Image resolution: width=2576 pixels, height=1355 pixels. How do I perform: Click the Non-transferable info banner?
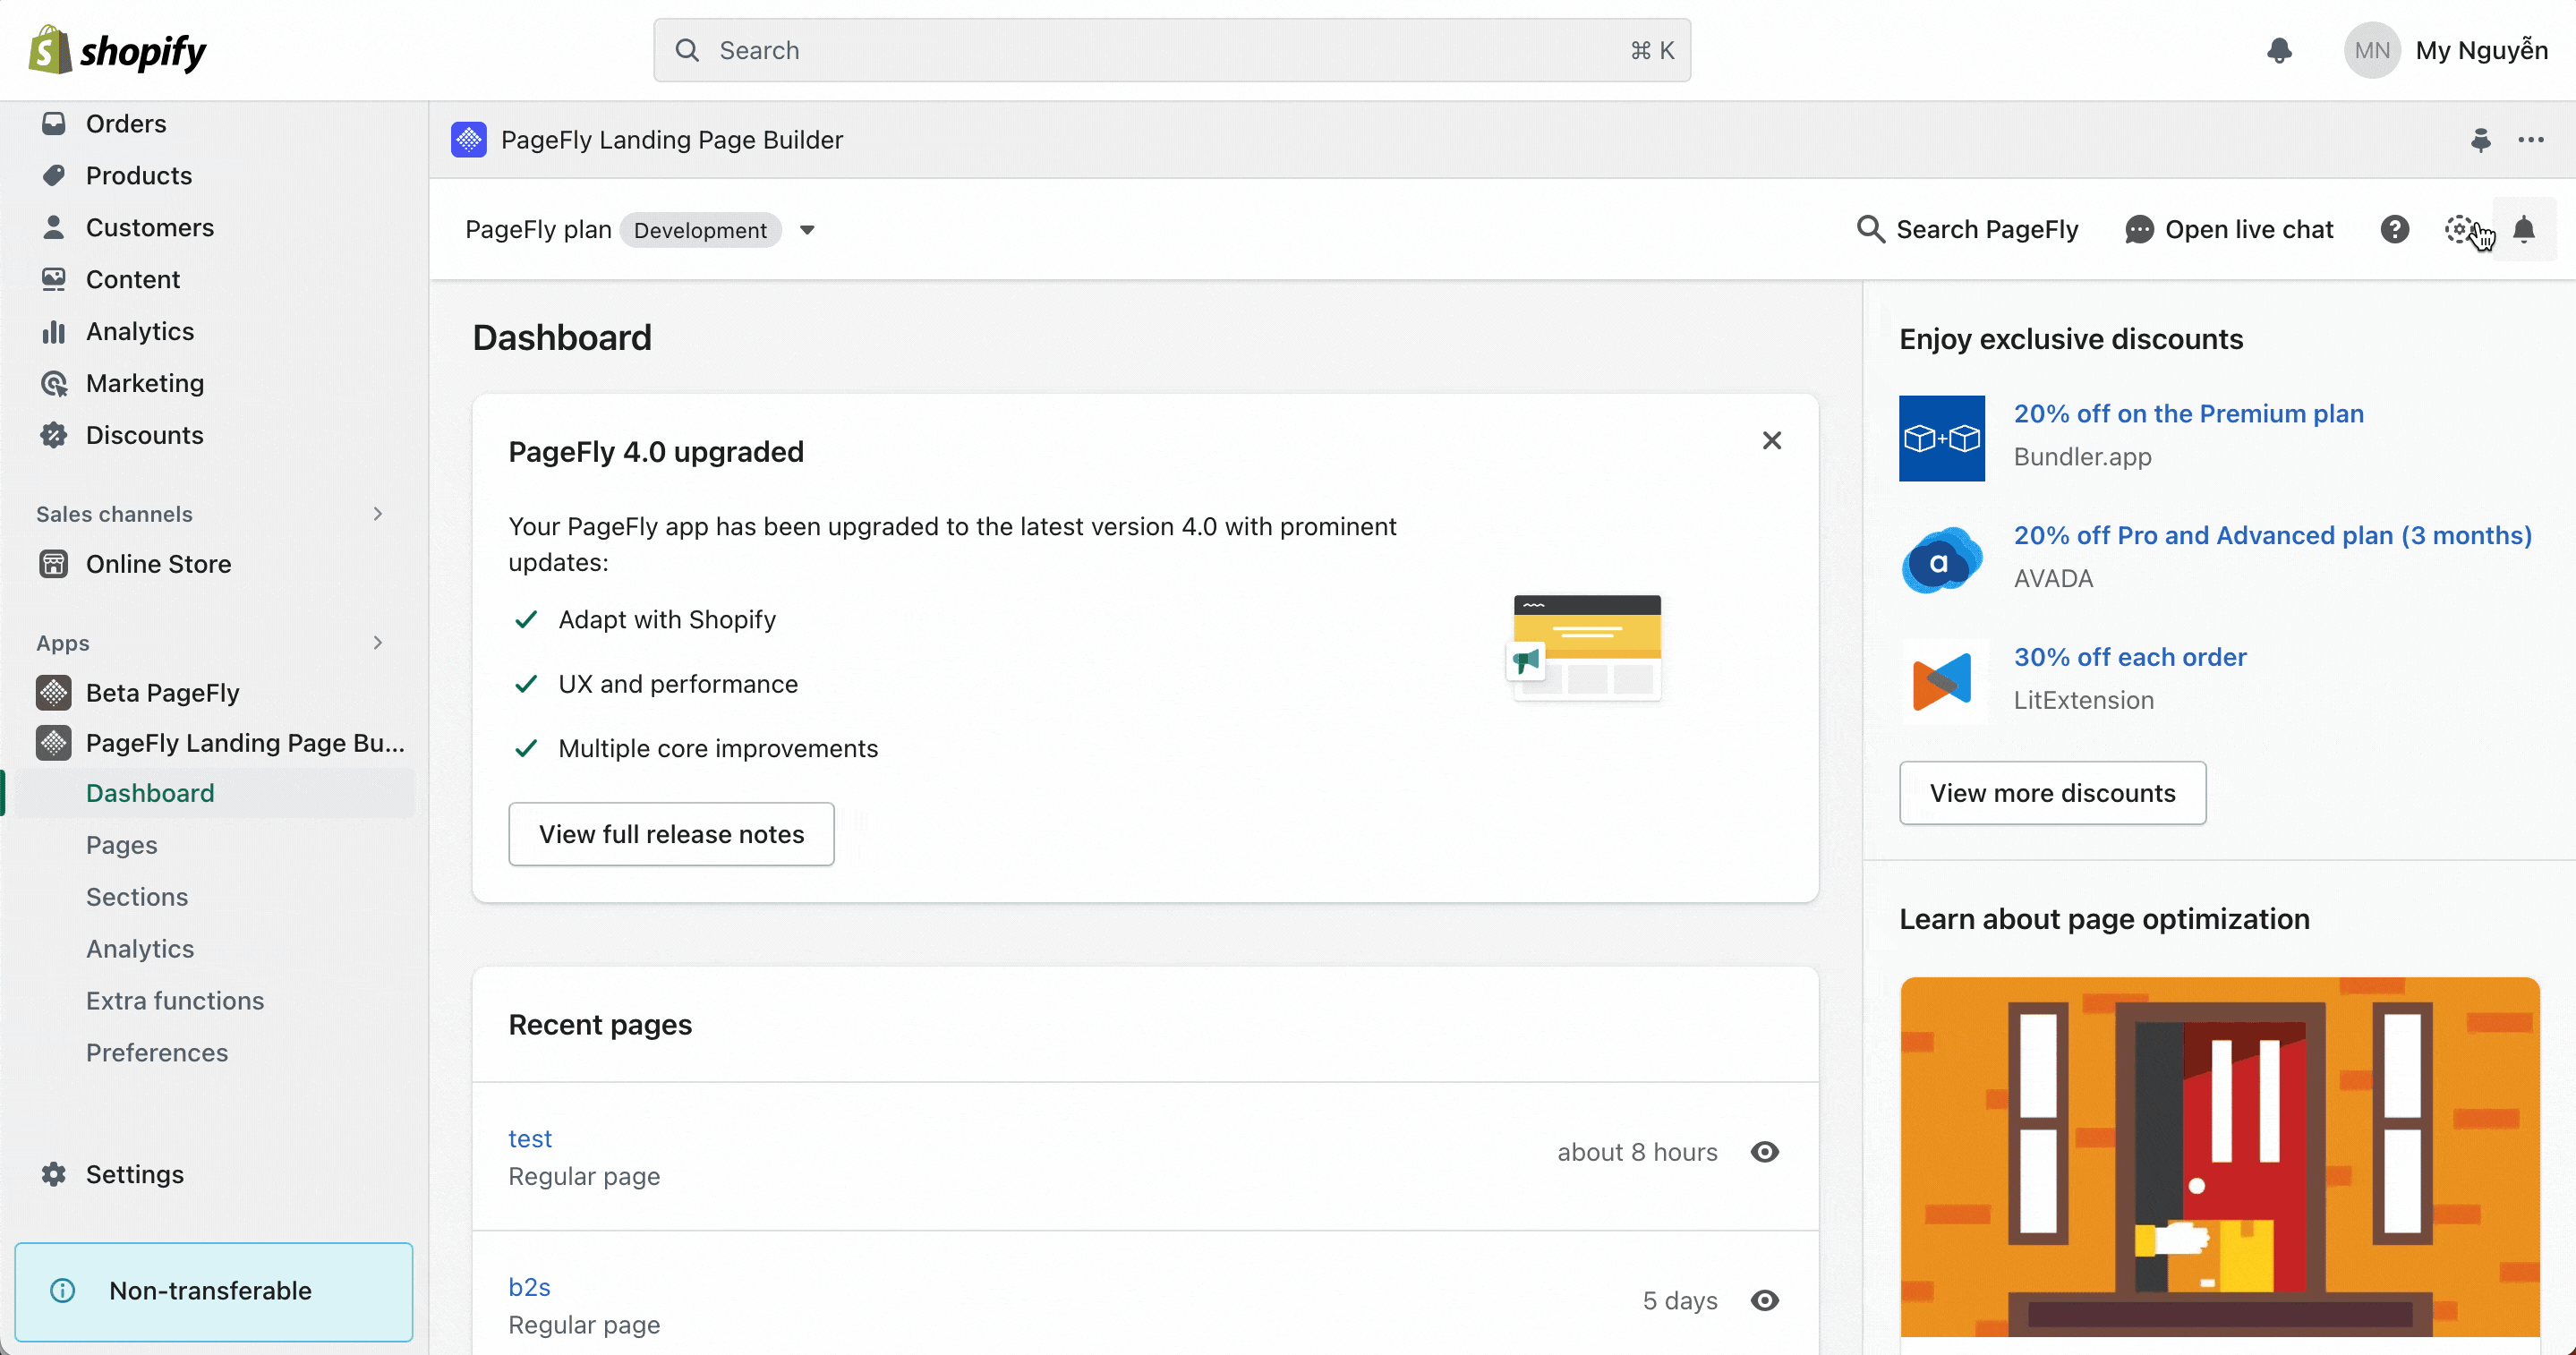click(214, 1291)
